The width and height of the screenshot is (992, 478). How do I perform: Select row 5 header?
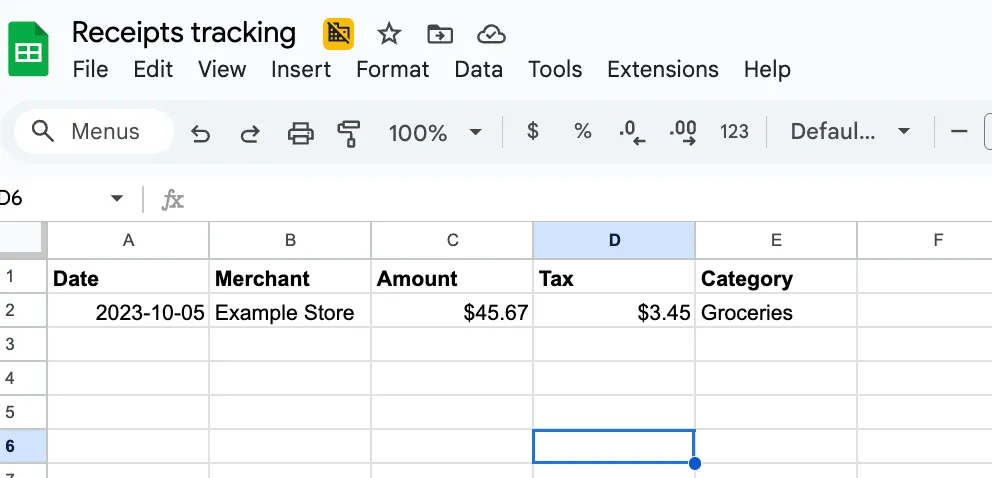coord(23,413)
